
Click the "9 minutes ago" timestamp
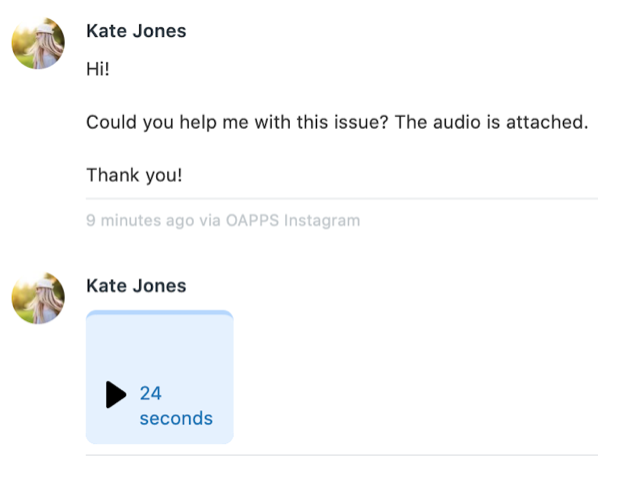(140, 221)
